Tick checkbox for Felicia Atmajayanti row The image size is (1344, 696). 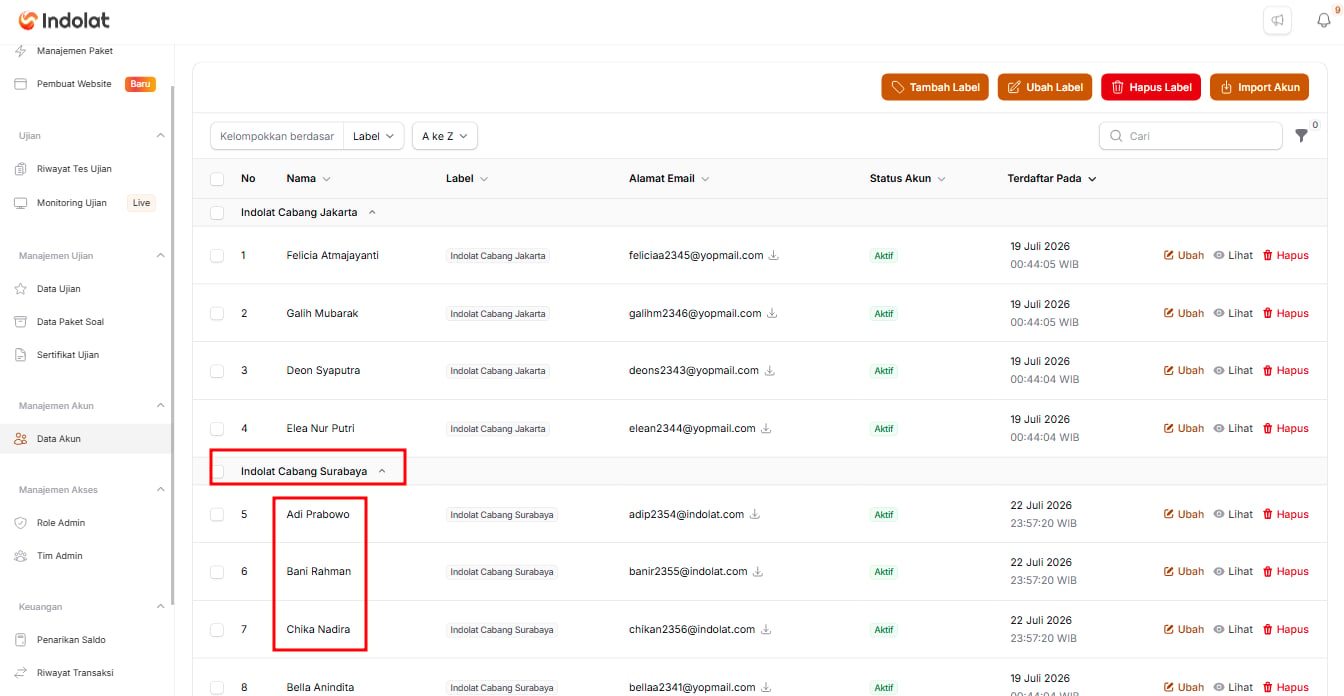coord(217,256)
